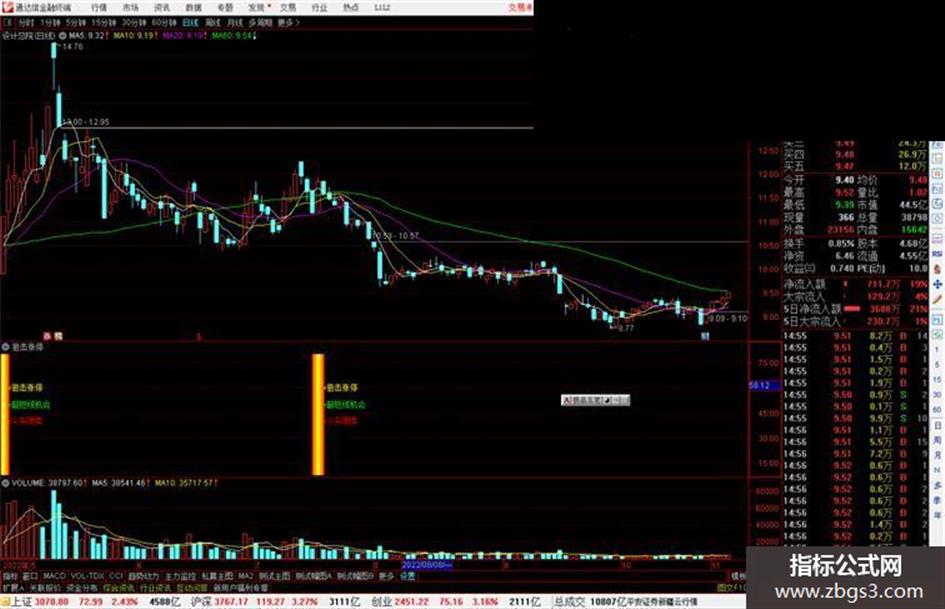Expand 更多 in the indicator tab bar
Screen dimensions: 945x609
tap(386, 576)
